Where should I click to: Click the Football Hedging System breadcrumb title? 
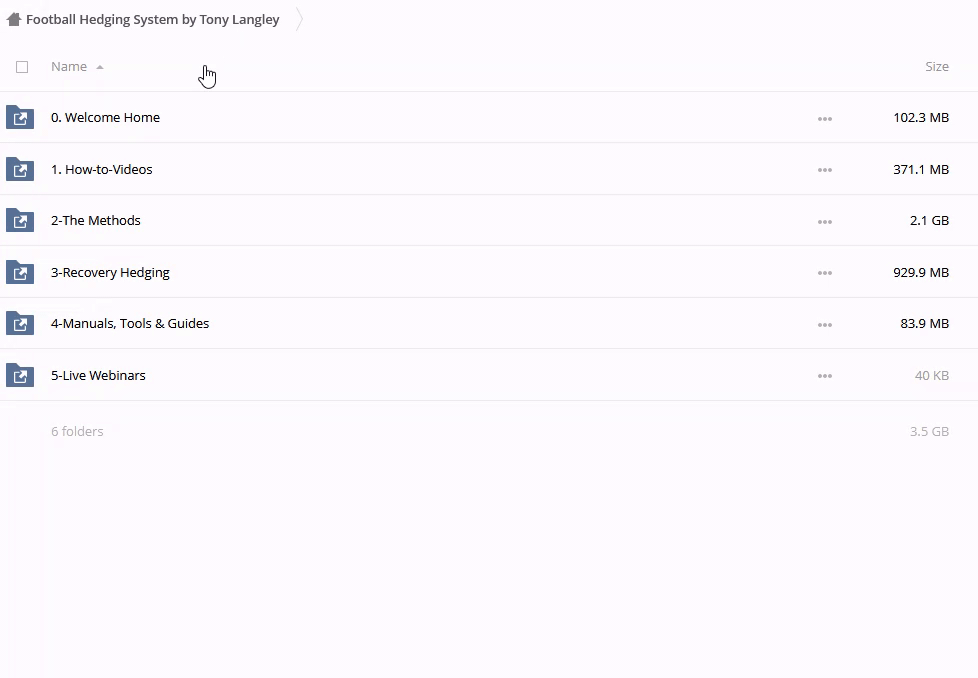[153, 19]
